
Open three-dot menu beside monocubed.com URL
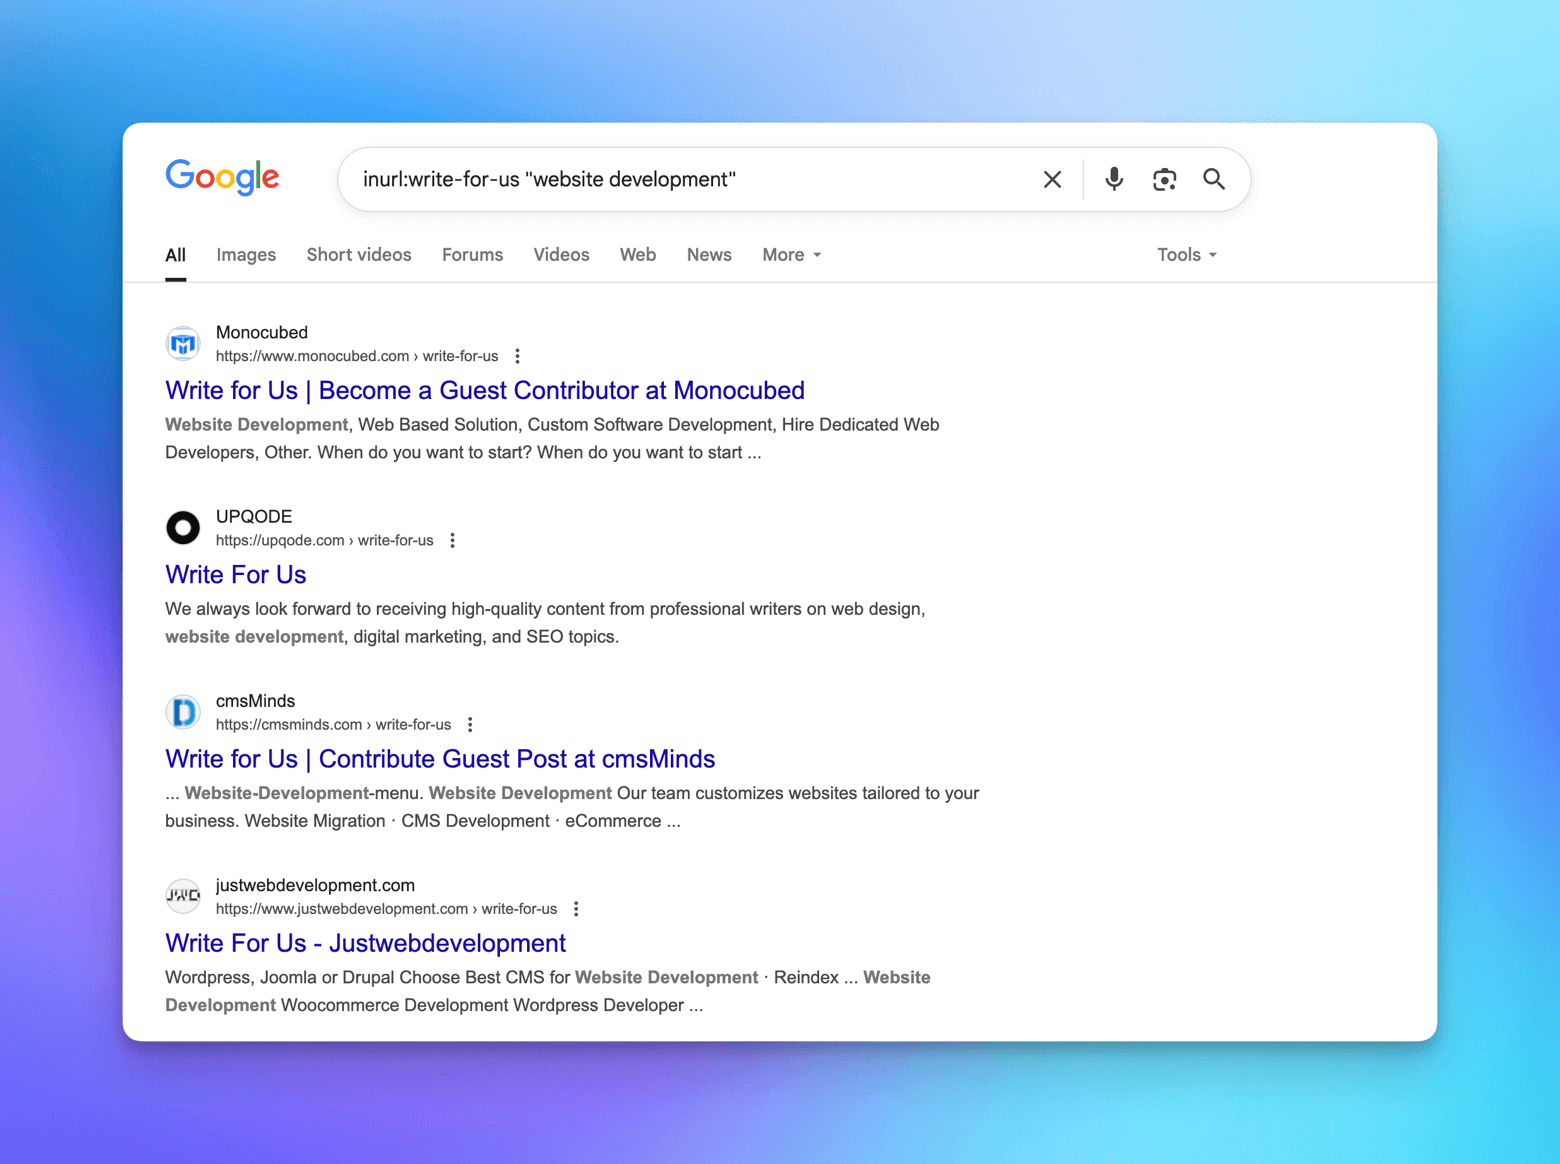click(x=517, y=356)
